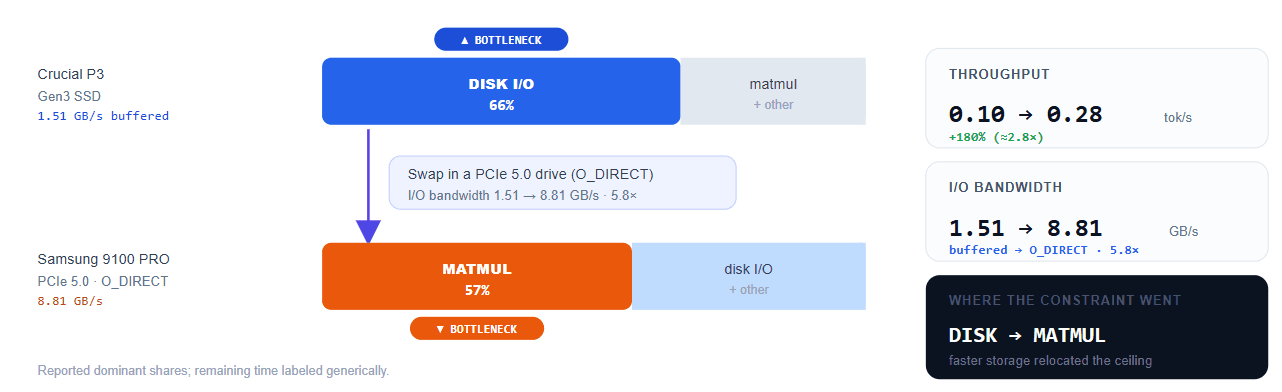1282x392 pixels.
Task: Click the top blue BOTTLENECK badge
Action: [501, 40]
